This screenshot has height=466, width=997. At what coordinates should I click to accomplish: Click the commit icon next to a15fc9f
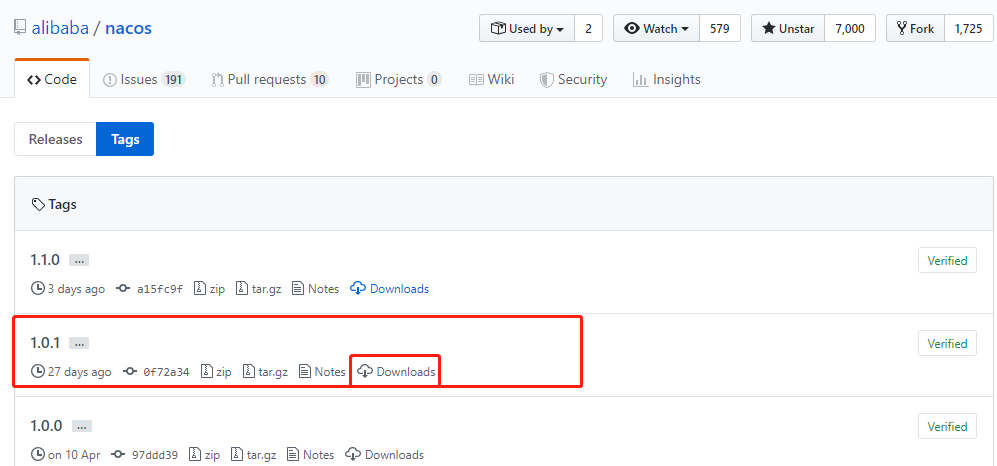pos(124,289)
